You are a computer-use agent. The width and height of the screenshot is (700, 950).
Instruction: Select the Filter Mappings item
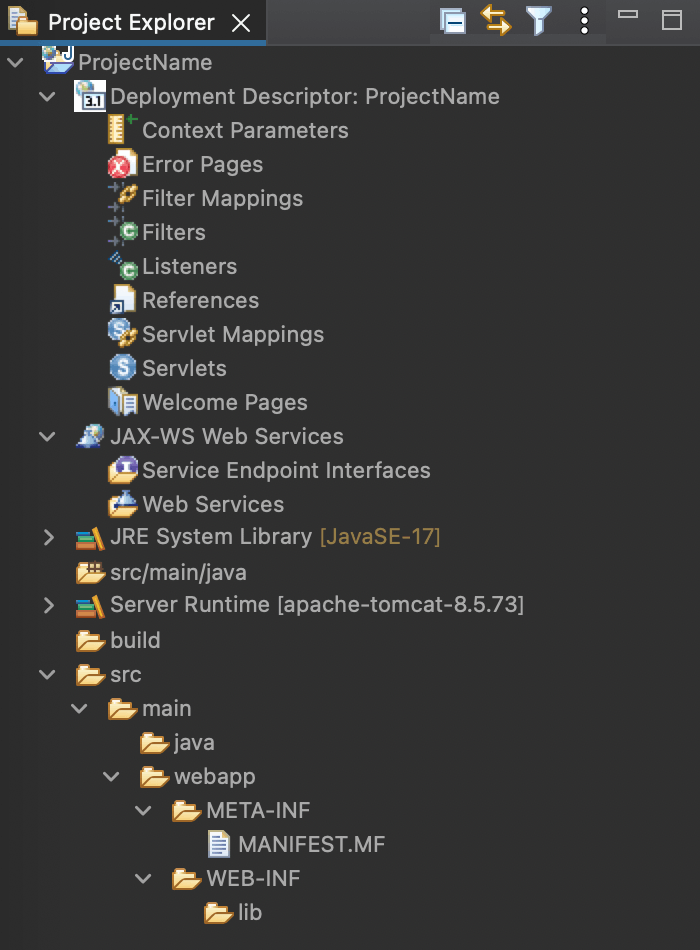click(x=205, y=198)
